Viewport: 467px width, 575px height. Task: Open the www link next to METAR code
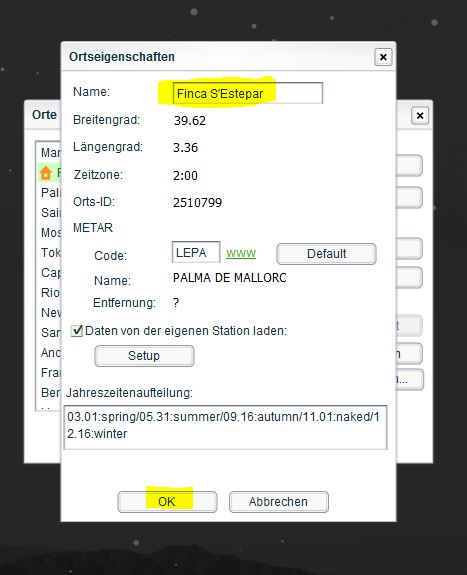pyautogui.click(x=241, y=253)
